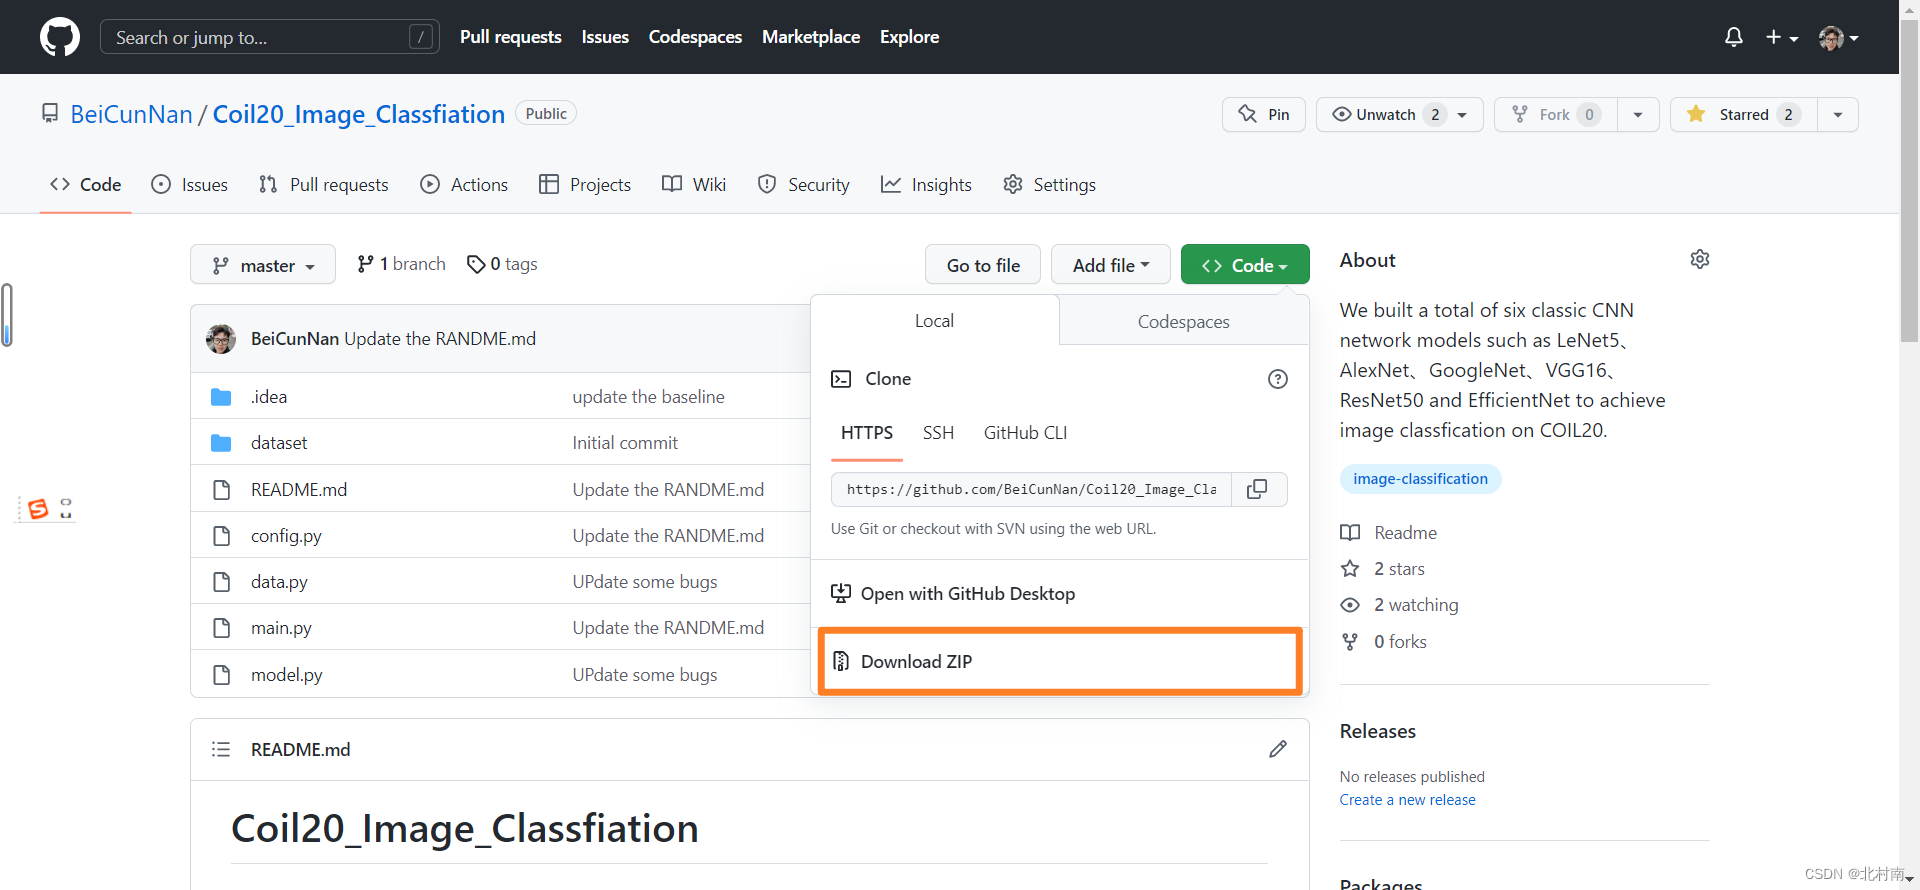
Task: Select HTTPS clone method
Action: 867,433
